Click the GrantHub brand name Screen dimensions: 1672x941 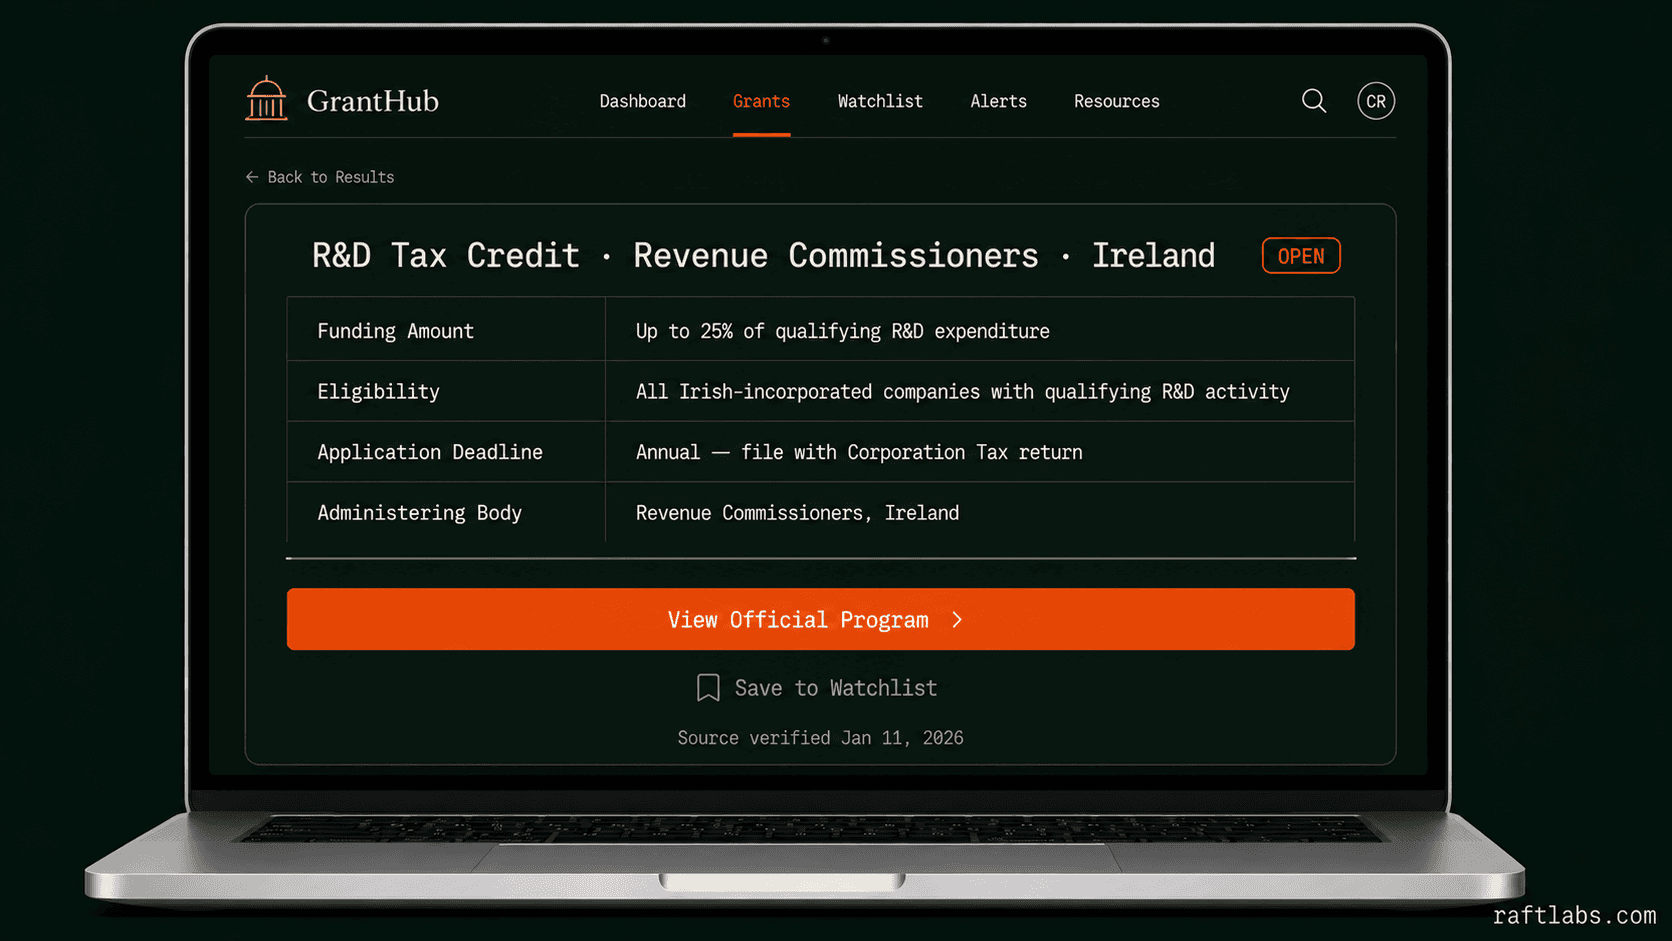coord(373,101)
